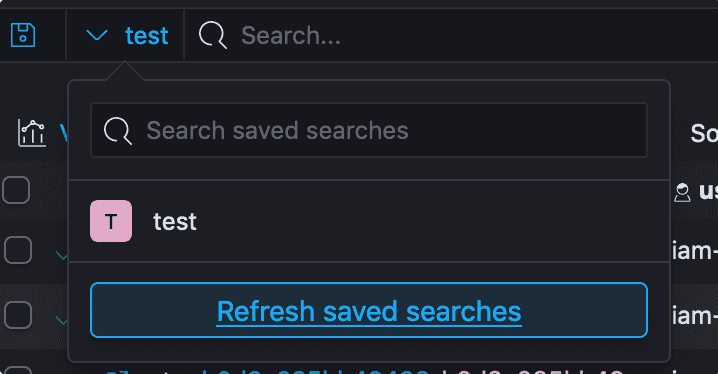Viewport: 718px width, 374px height.
Task: Click the Search saved searches input
Action: click(x=369, y=130)
